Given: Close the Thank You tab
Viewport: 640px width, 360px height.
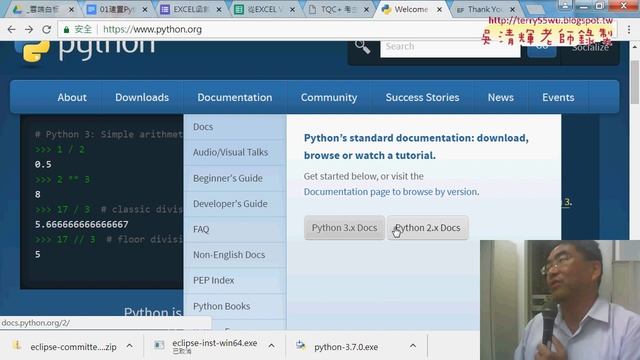Looking at the screenshot, I should pos(513,9).
